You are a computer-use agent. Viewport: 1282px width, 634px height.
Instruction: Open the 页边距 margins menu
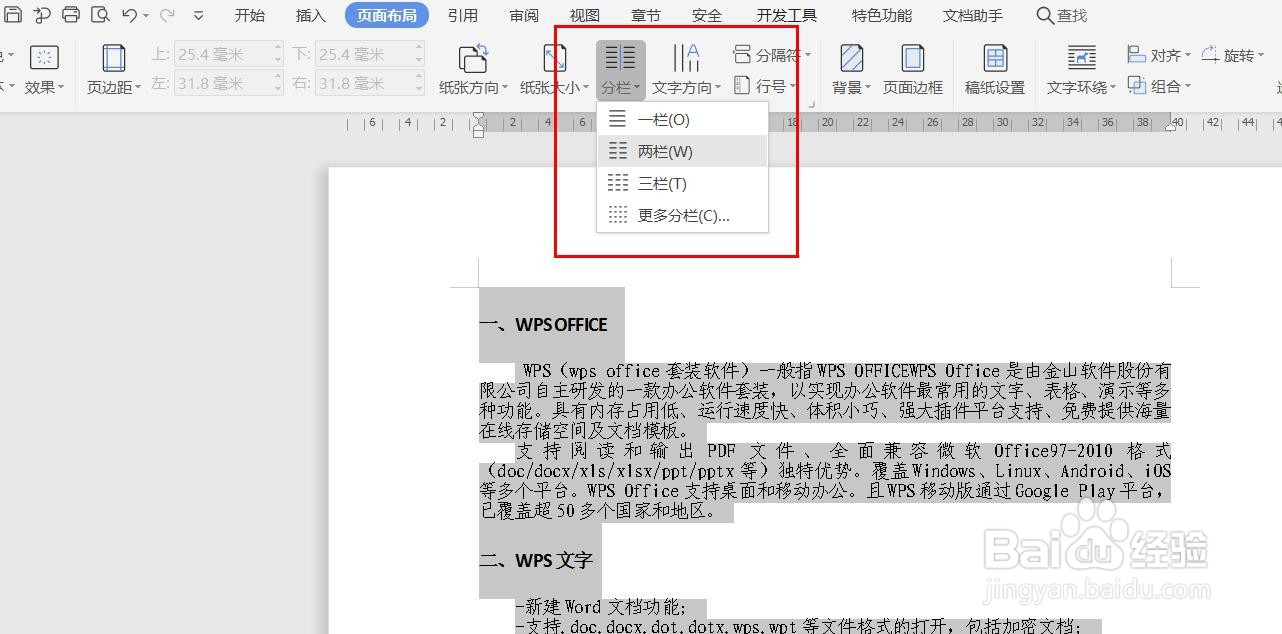point(113,69)
